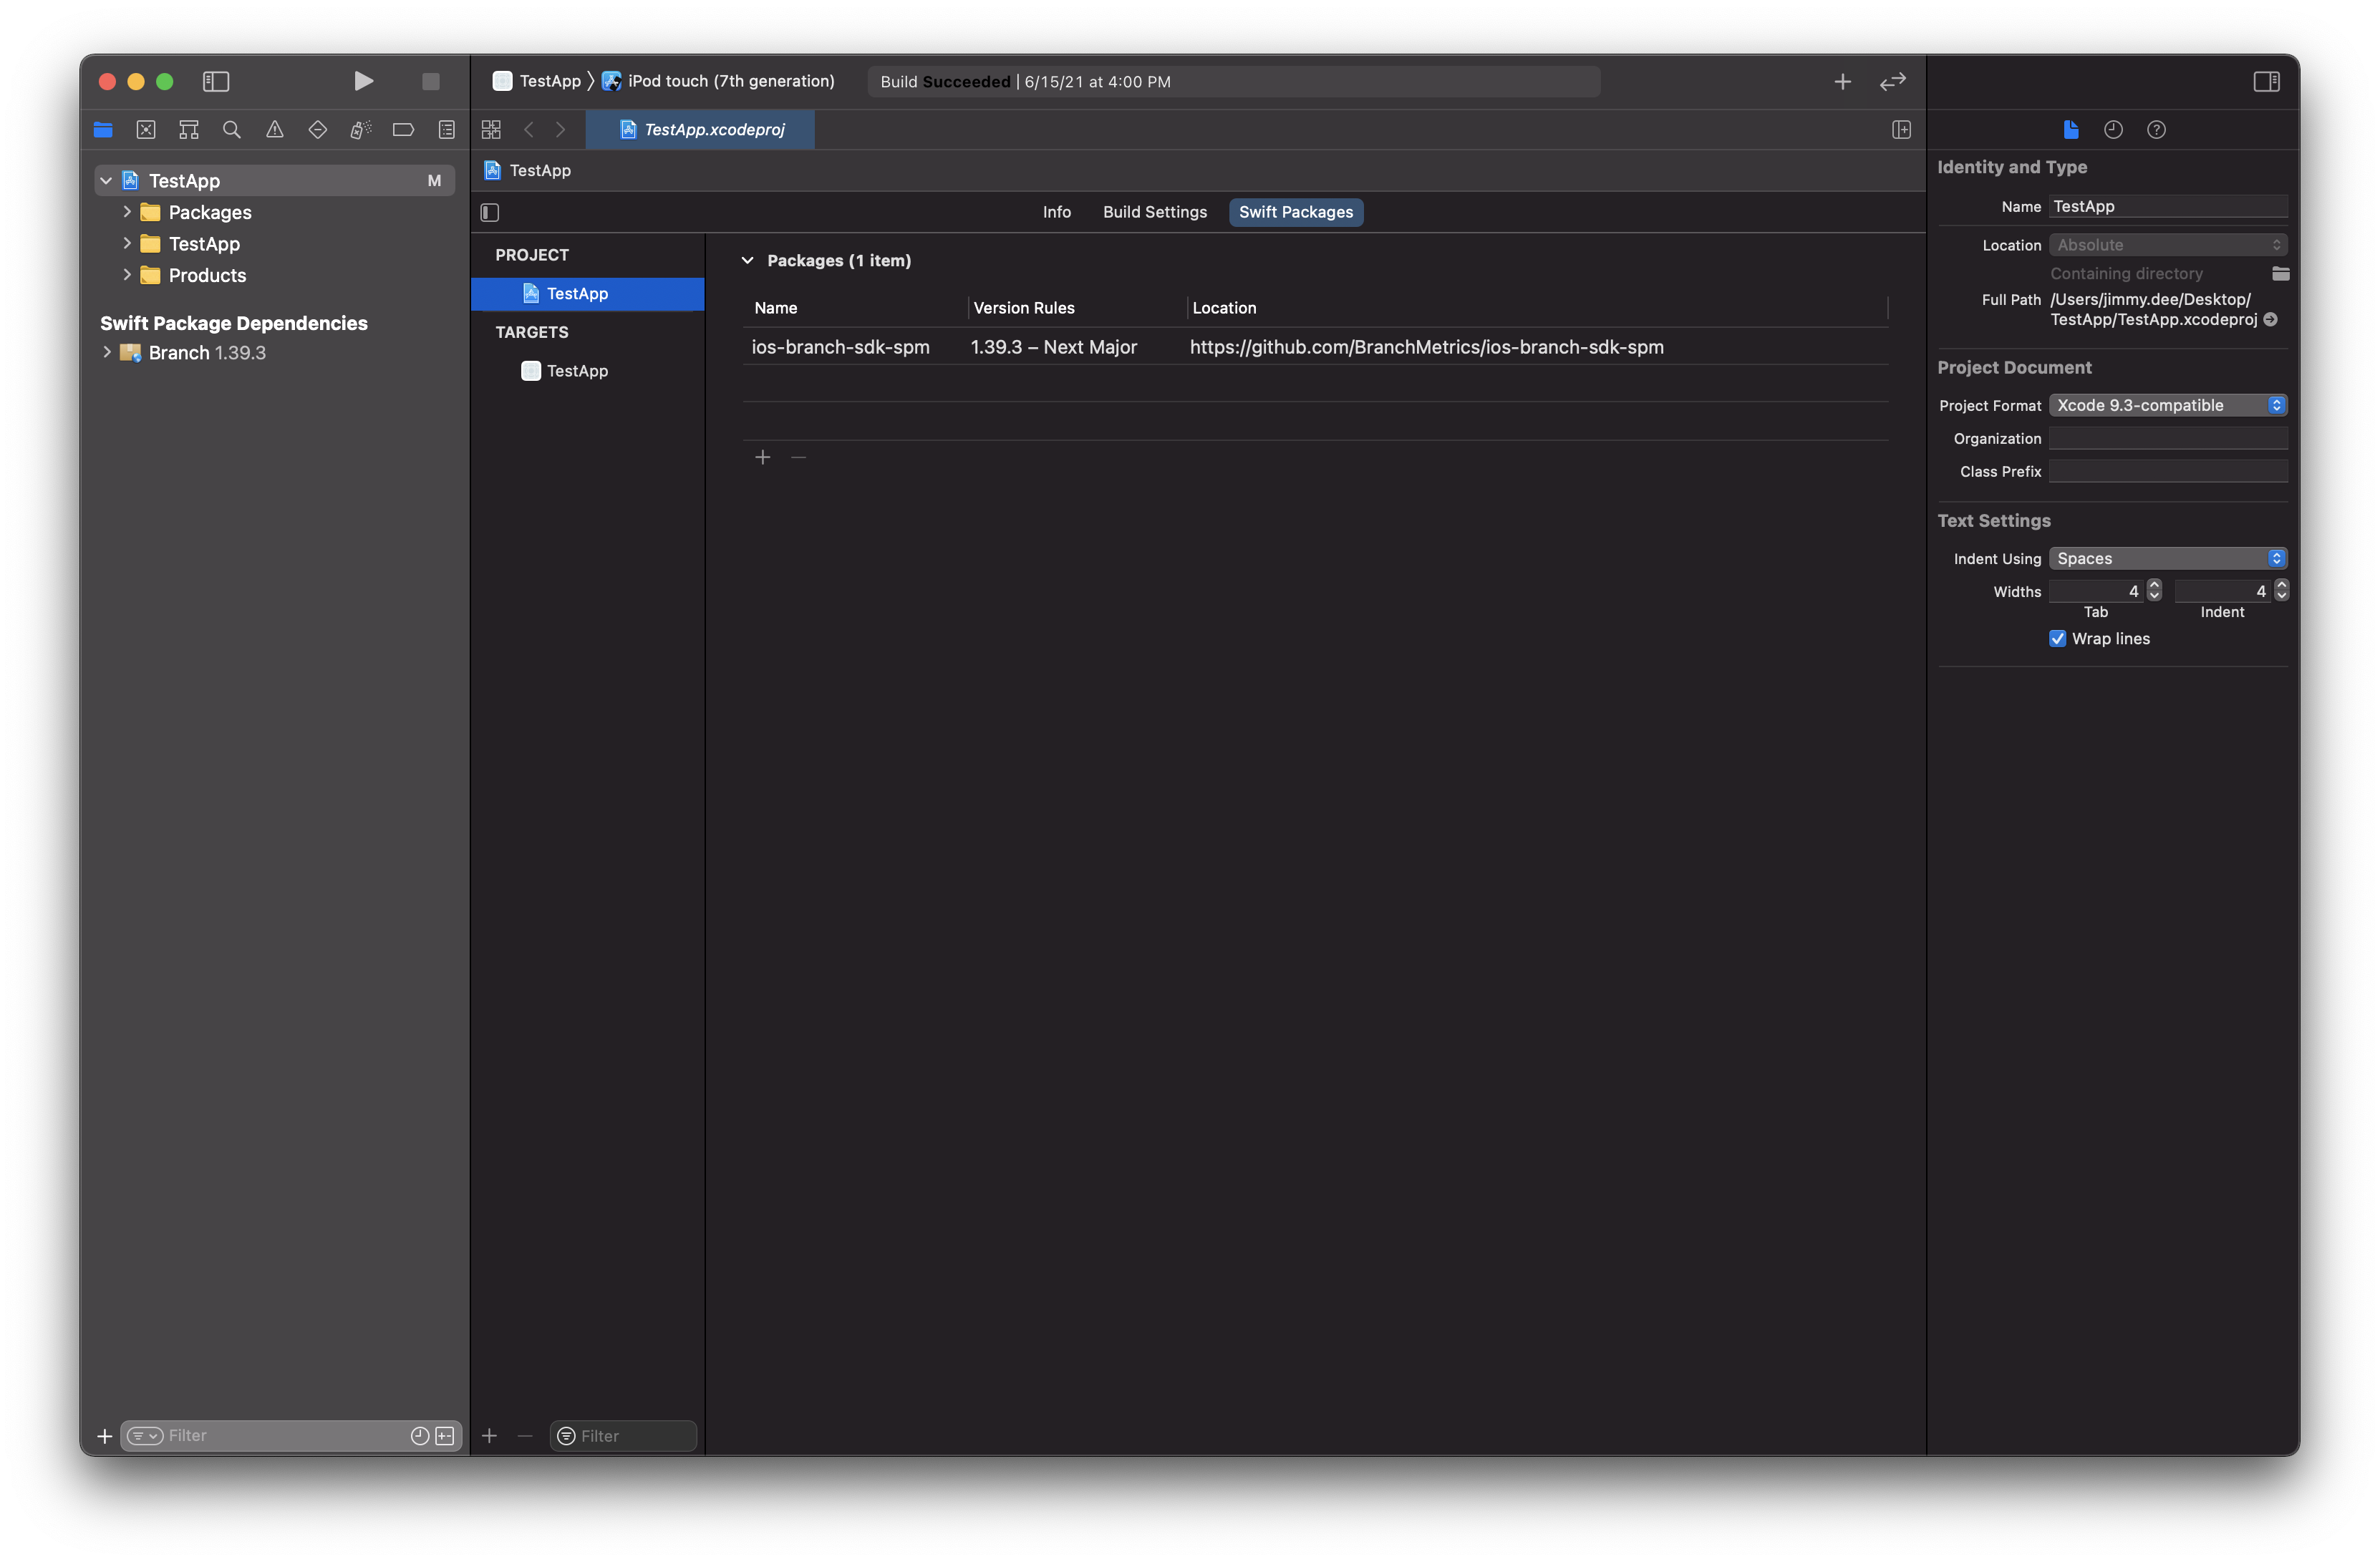Open the Test navigator diamond icon
This screenshot has height=1562, width=2380.
[x=318, y=129]
